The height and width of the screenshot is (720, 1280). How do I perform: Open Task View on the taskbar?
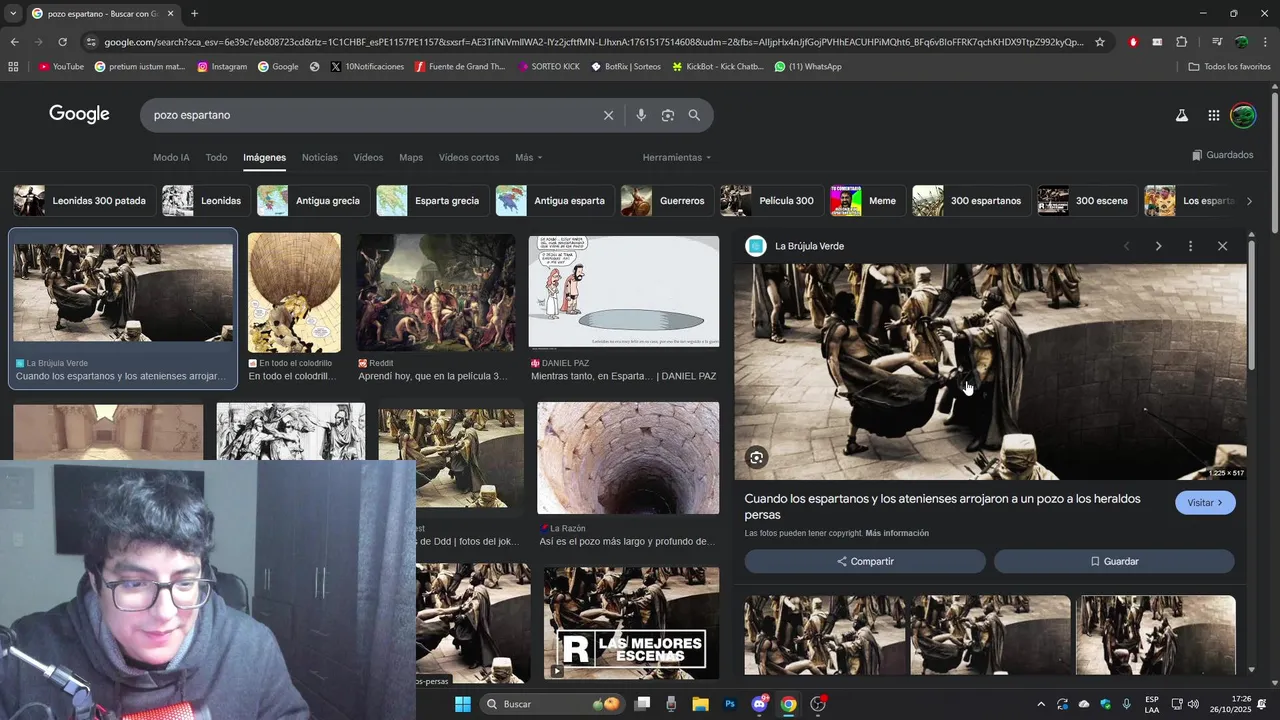coord(642,704)
